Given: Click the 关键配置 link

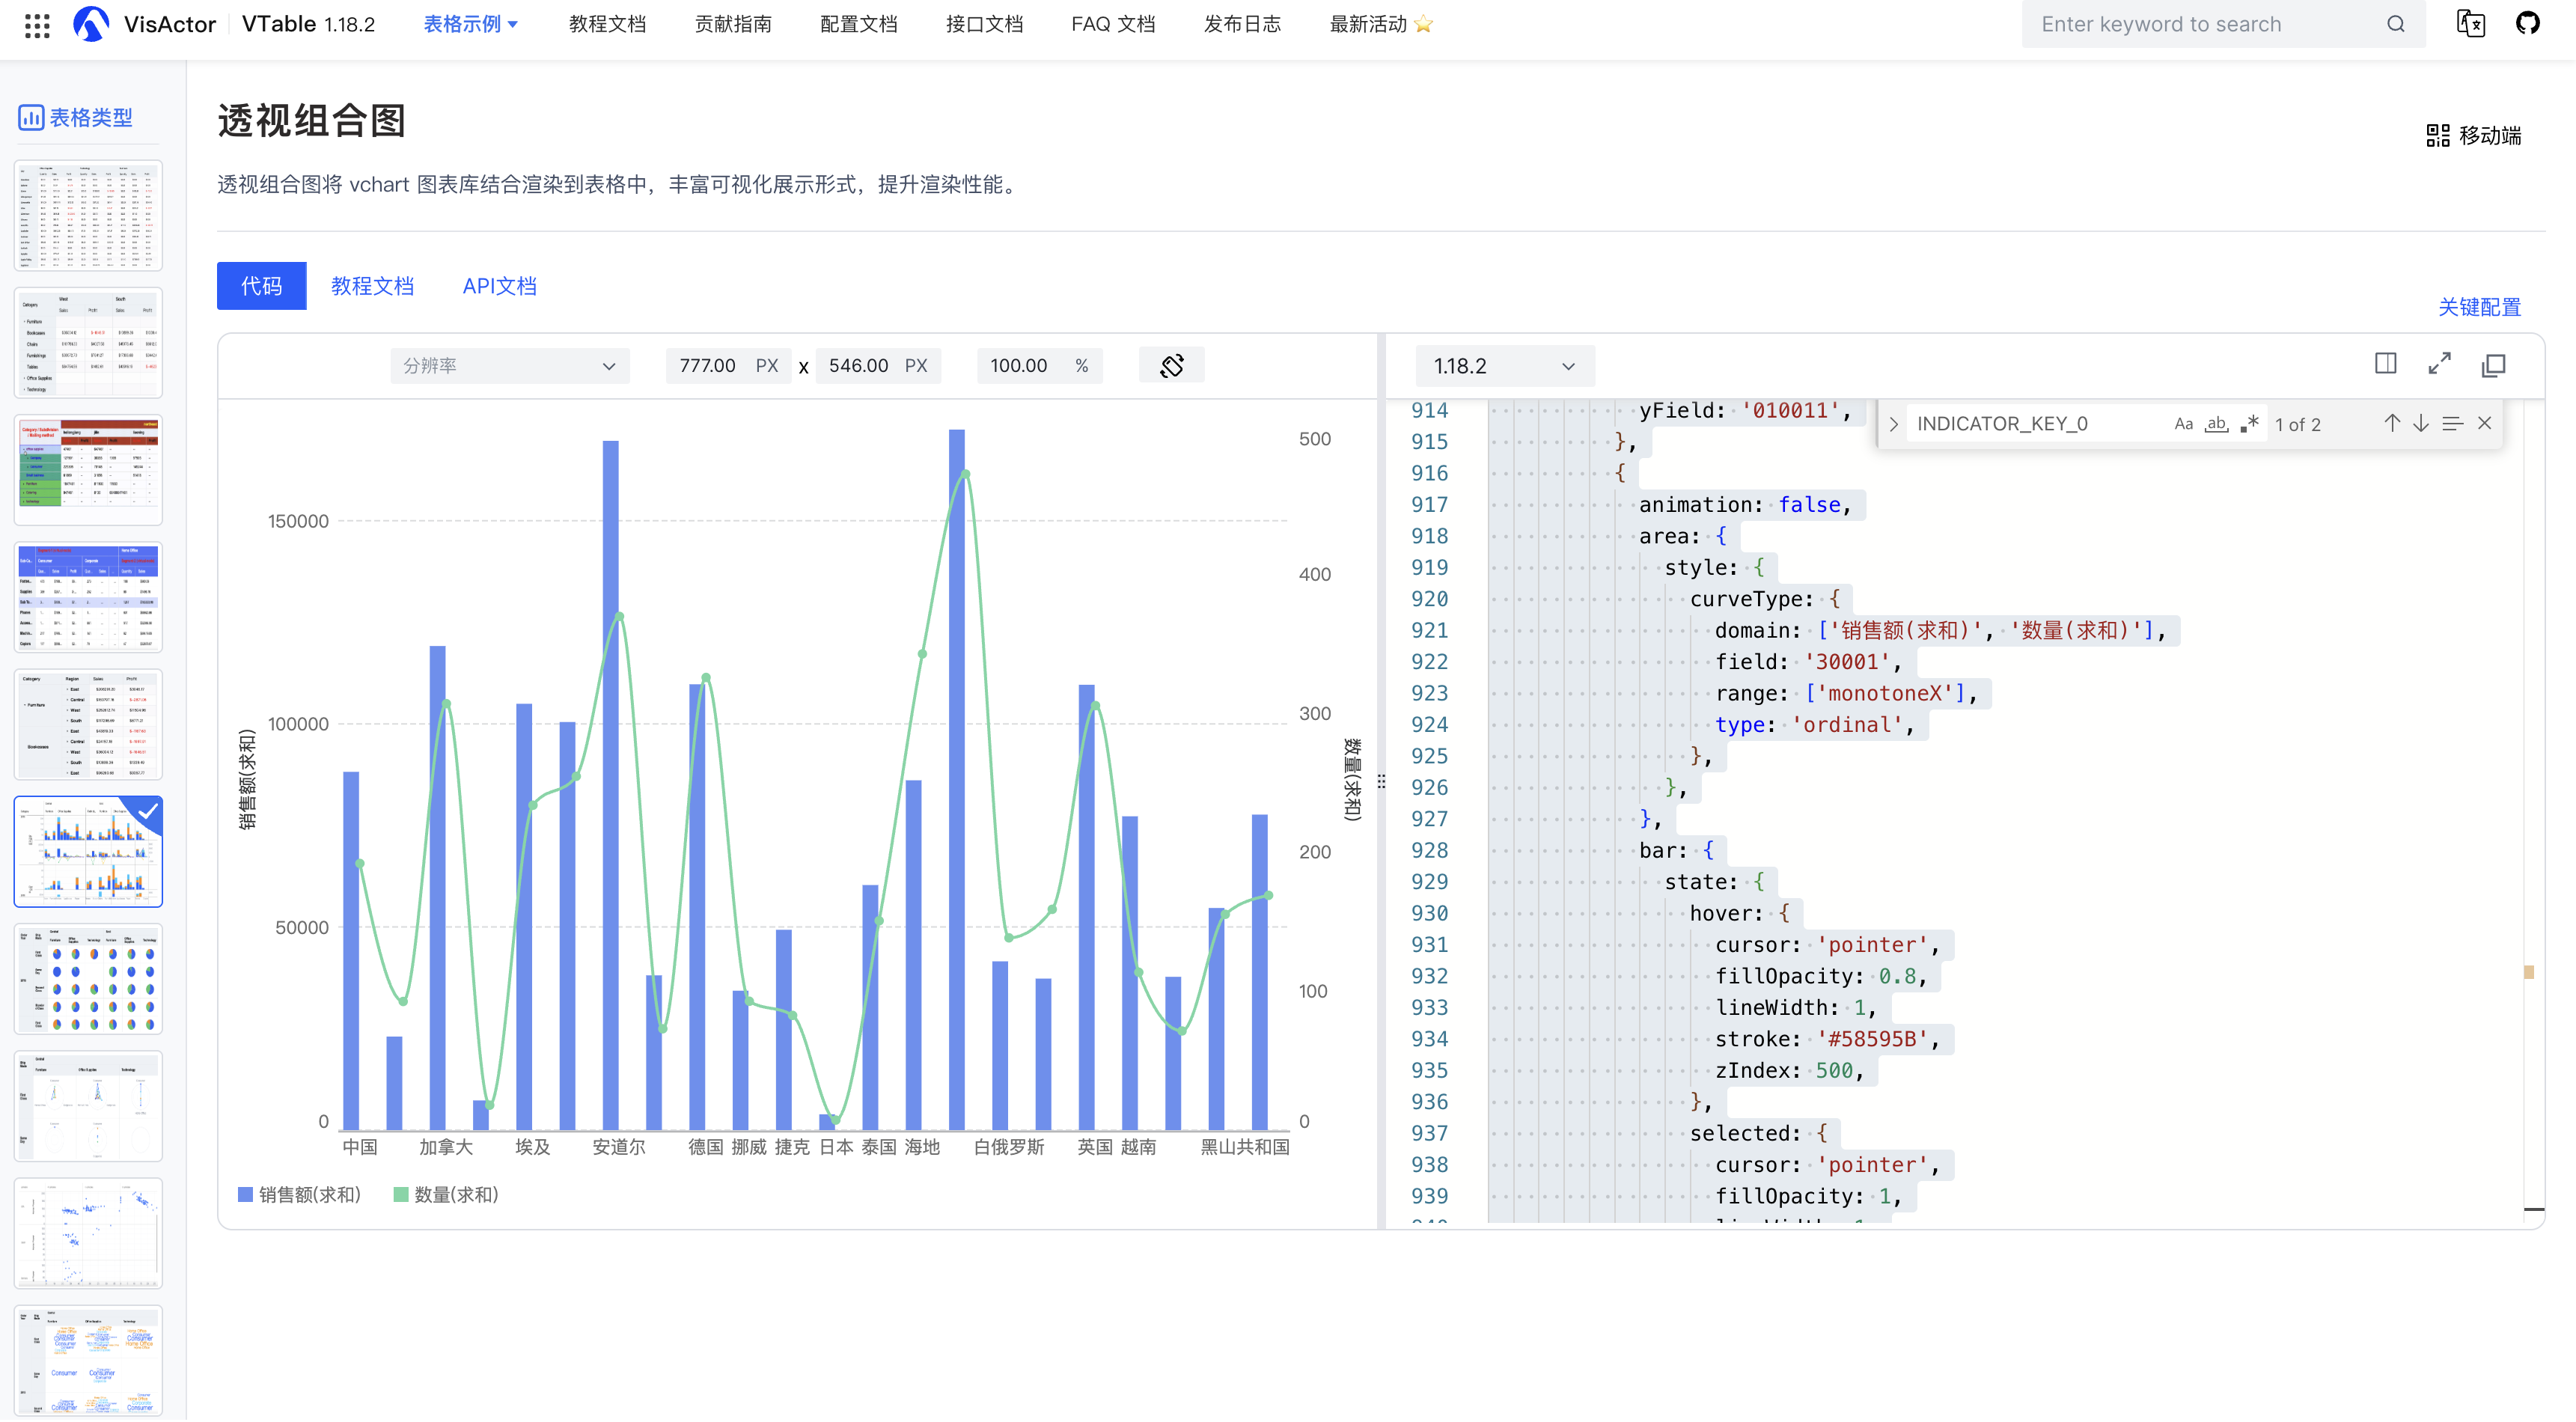Looking at the screenshot, I should pyautogui.click(x=2478, y=307).
